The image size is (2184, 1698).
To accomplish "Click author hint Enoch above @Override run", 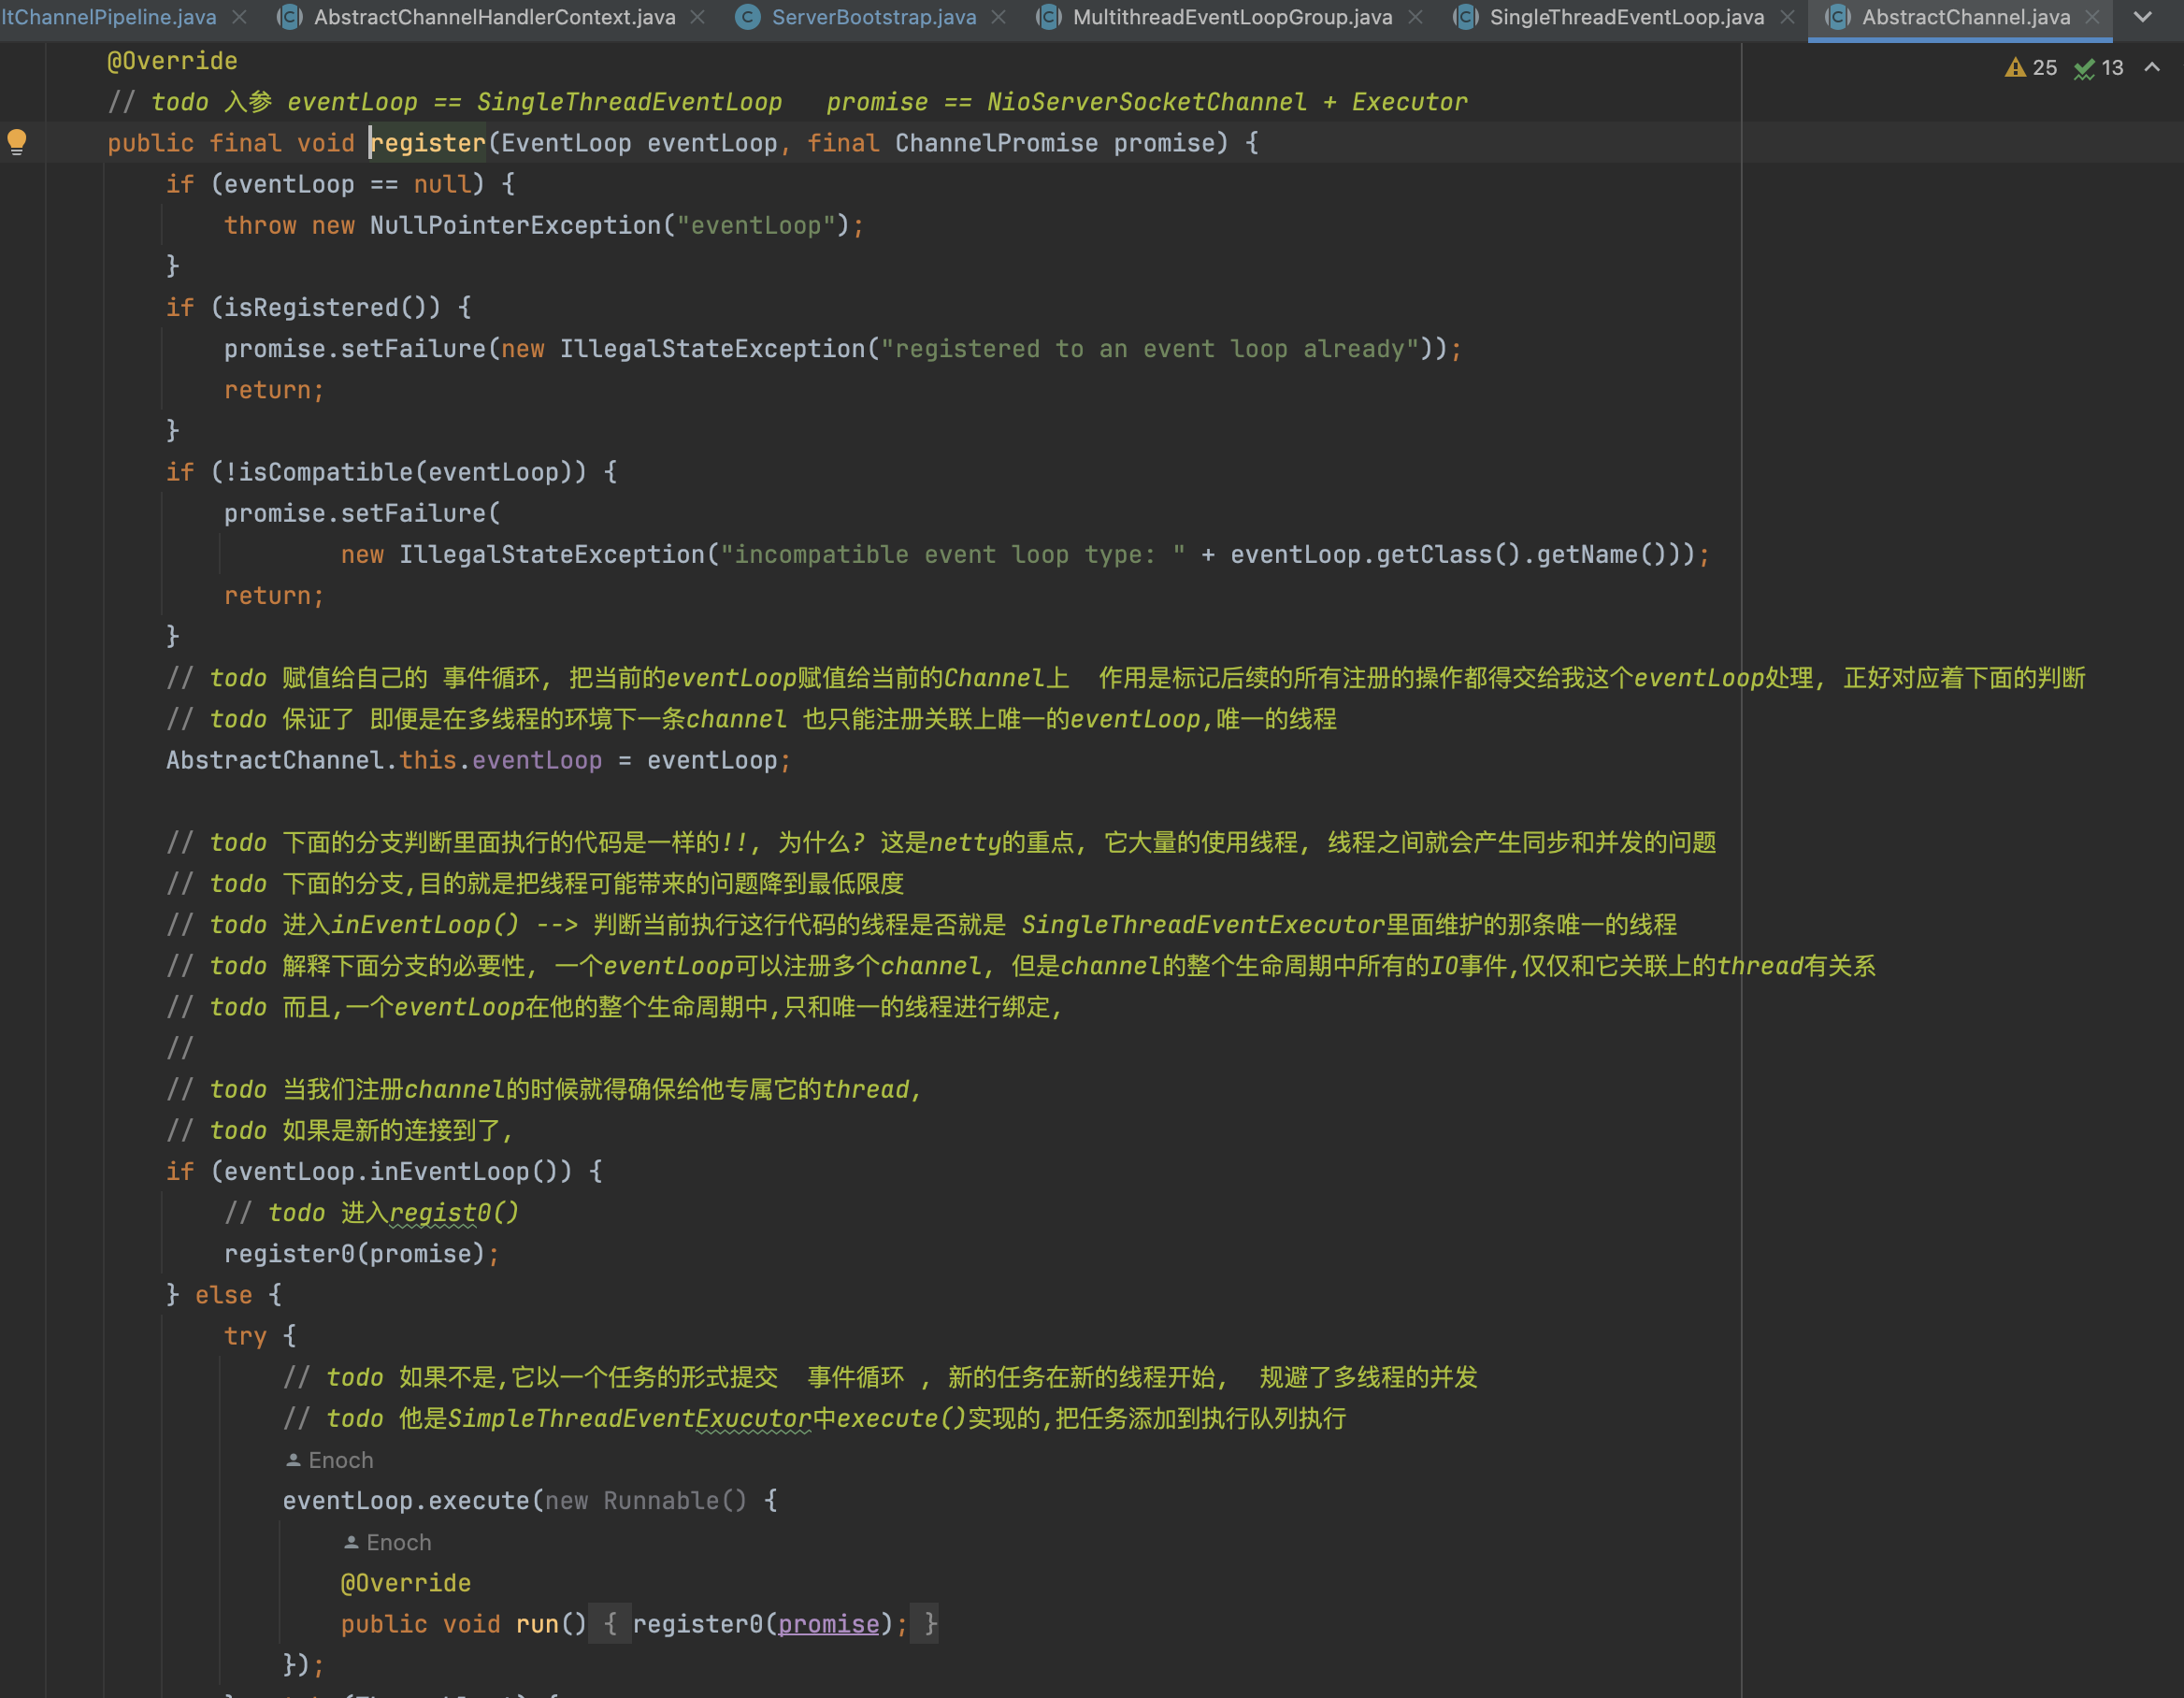I will coord(388,1542).
